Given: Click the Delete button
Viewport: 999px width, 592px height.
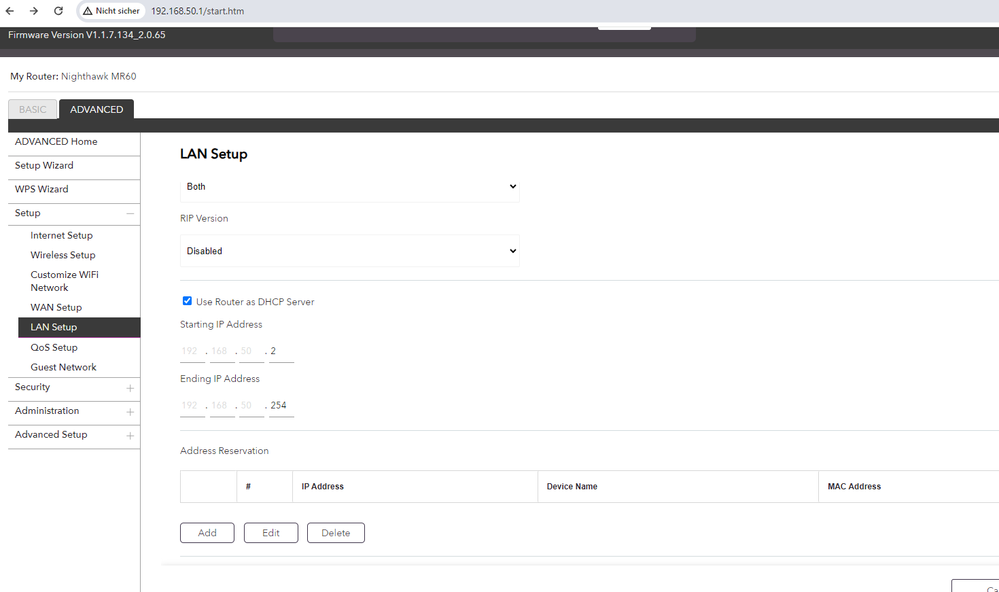Looking at the screenshot, I should click(x=335, y=532).
